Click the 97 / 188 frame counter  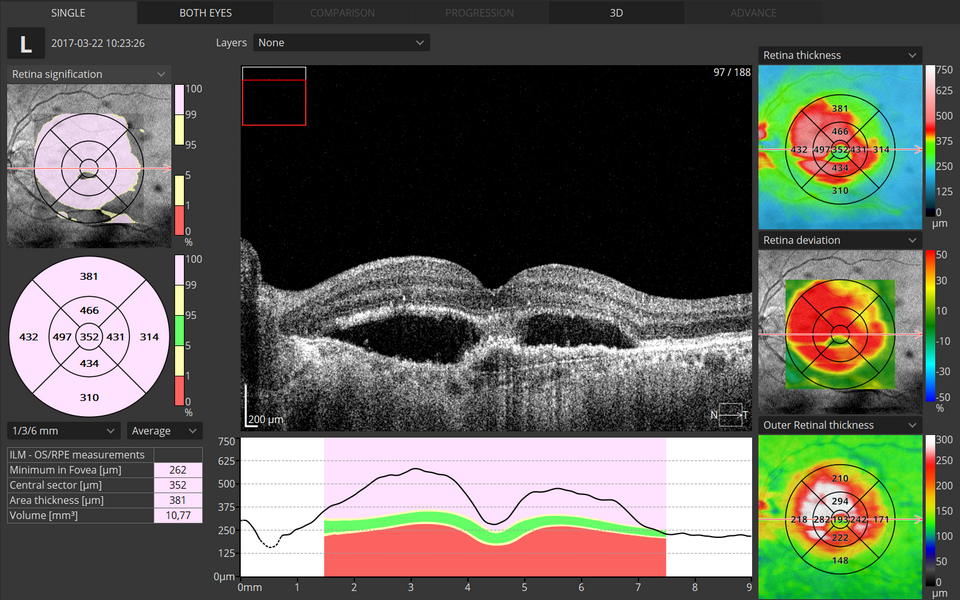(x=731, y=73)
